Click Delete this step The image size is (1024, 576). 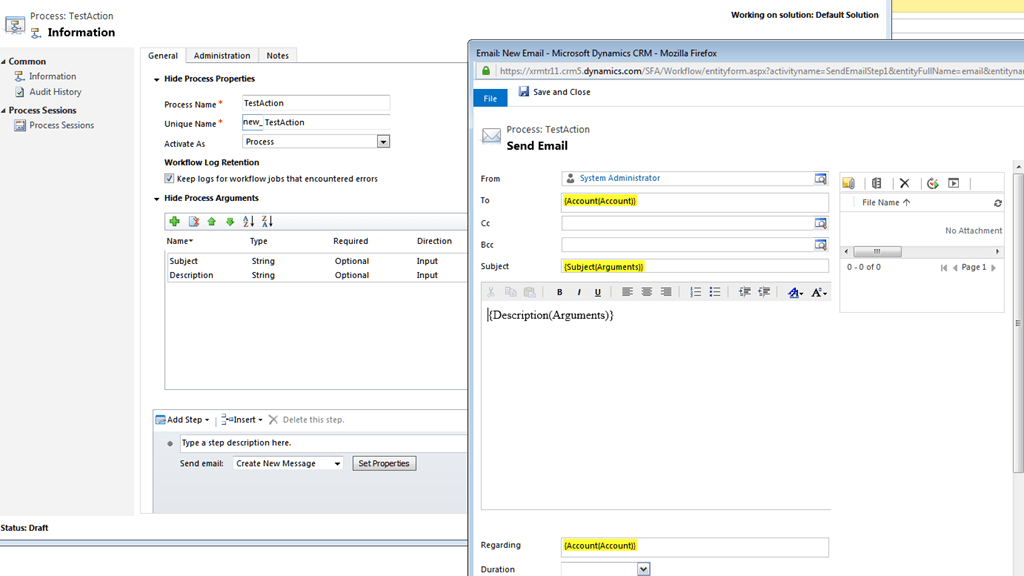pos(307,420)
